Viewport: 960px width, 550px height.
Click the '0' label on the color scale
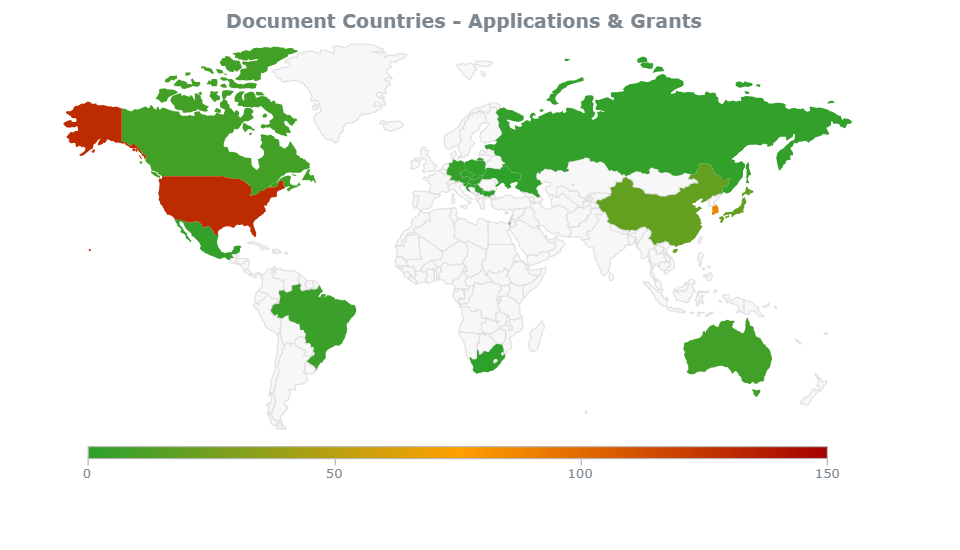pos(87,473)
